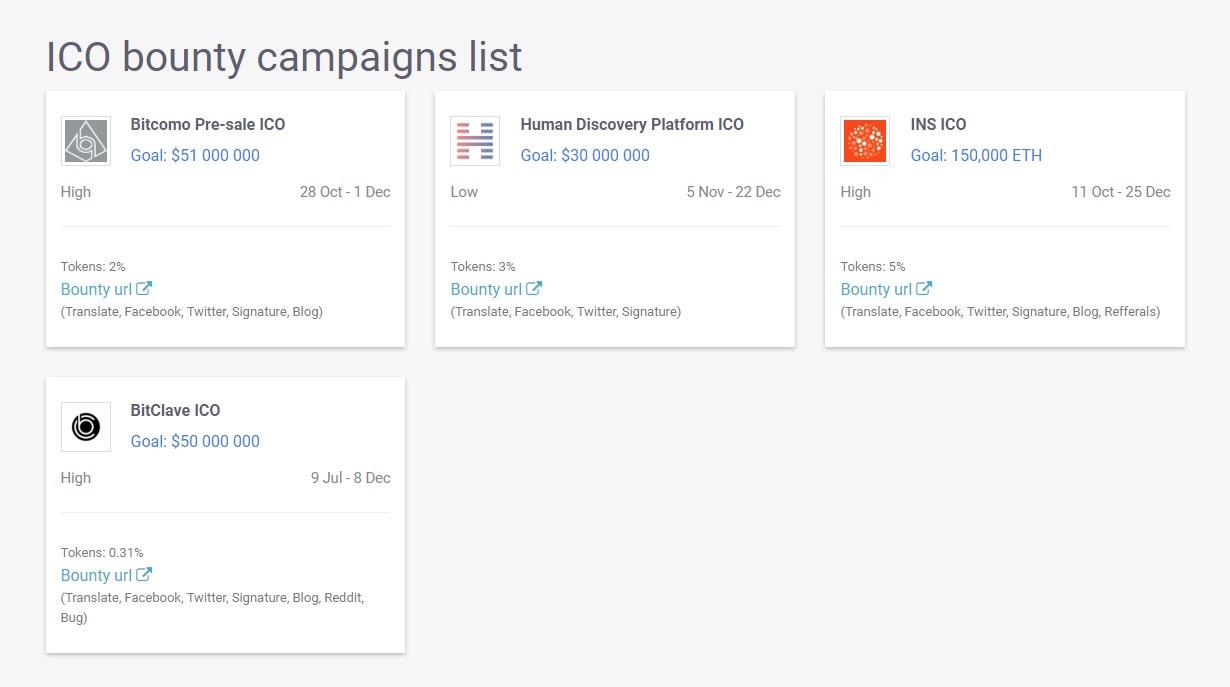Viewport: 1230px width, 687px height.
Task: Click the Human Discovery Platform logo
Action: coord(475,141)
